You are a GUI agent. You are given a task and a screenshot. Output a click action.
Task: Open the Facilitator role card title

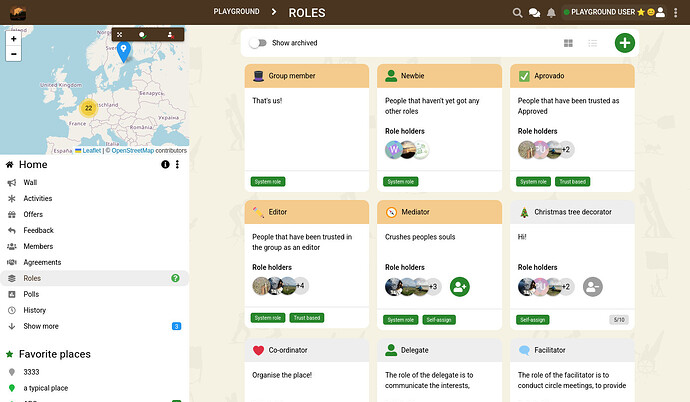pos(550,350)
